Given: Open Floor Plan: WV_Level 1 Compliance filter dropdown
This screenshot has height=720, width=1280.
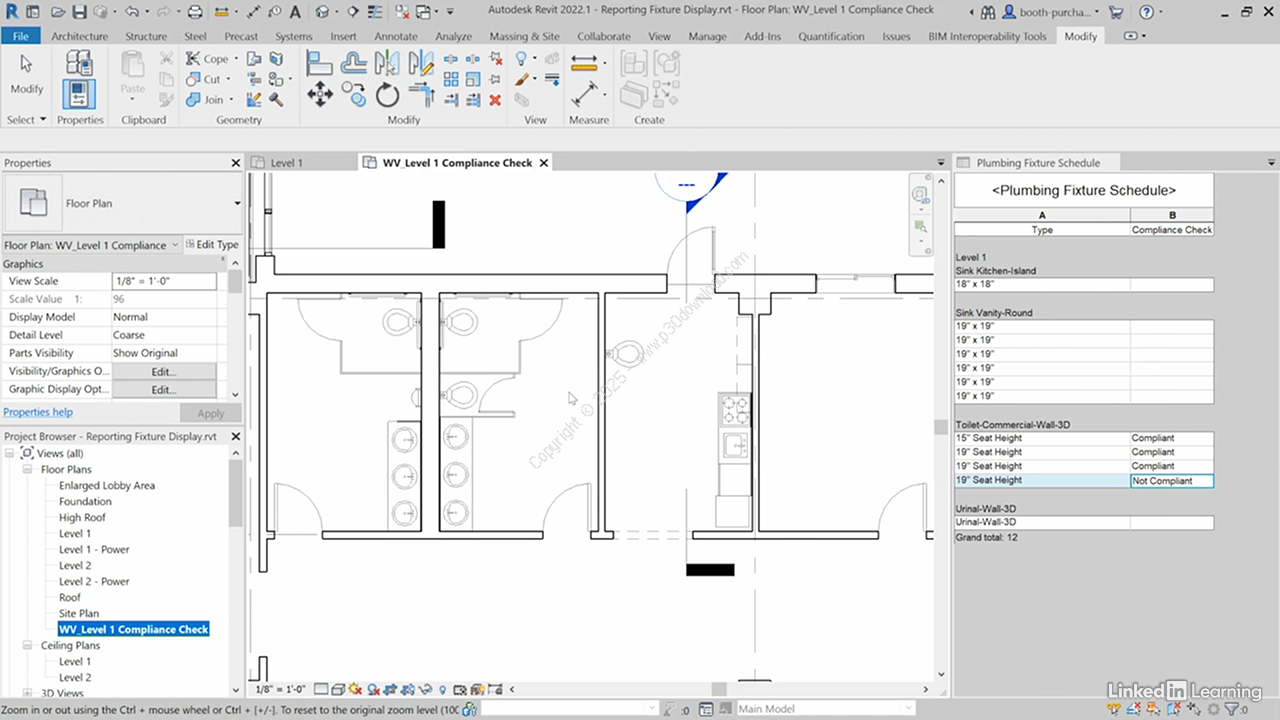Looking at the screenshot, I should point(175,245).
